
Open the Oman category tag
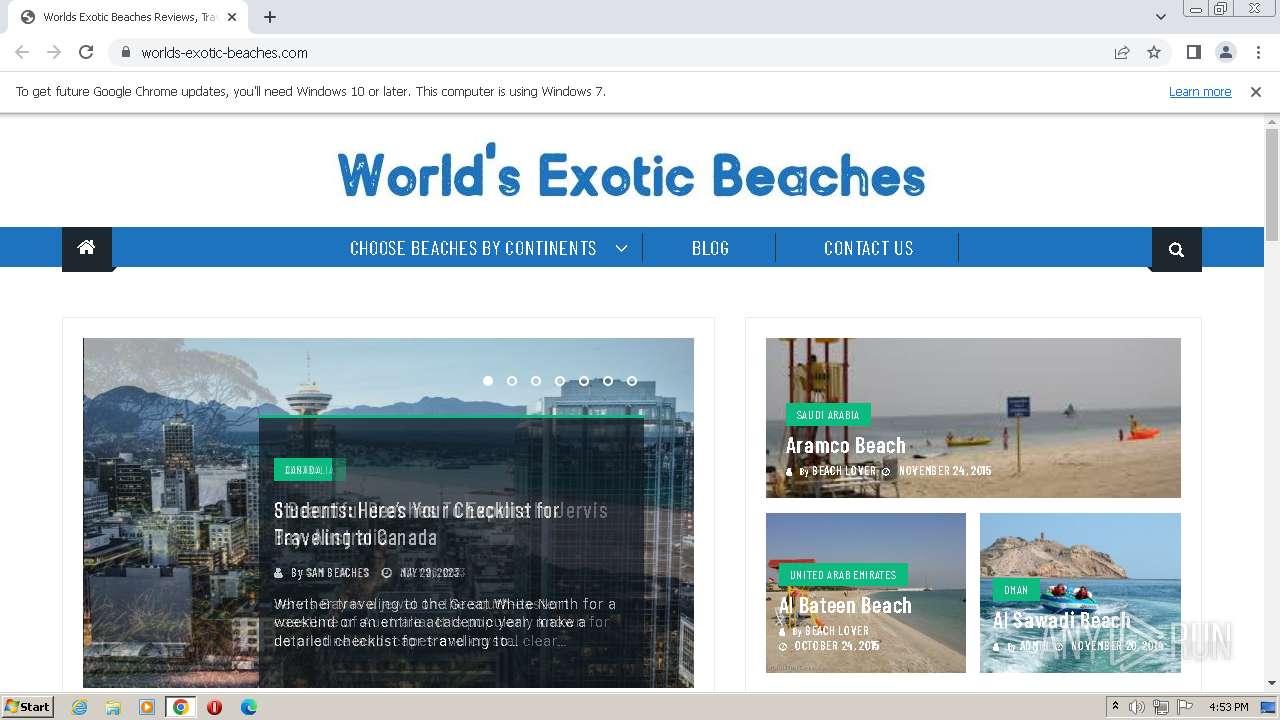(x=1016, y=590)
